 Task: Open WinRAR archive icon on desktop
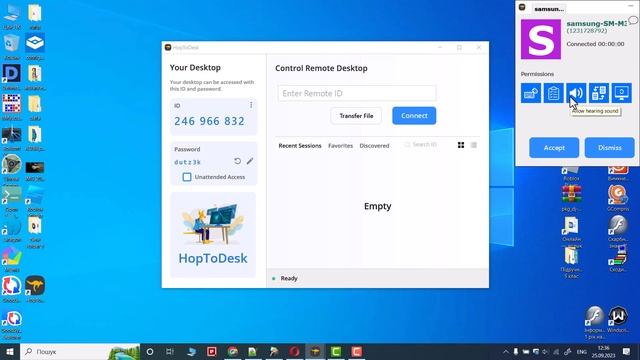click(571, 199)
